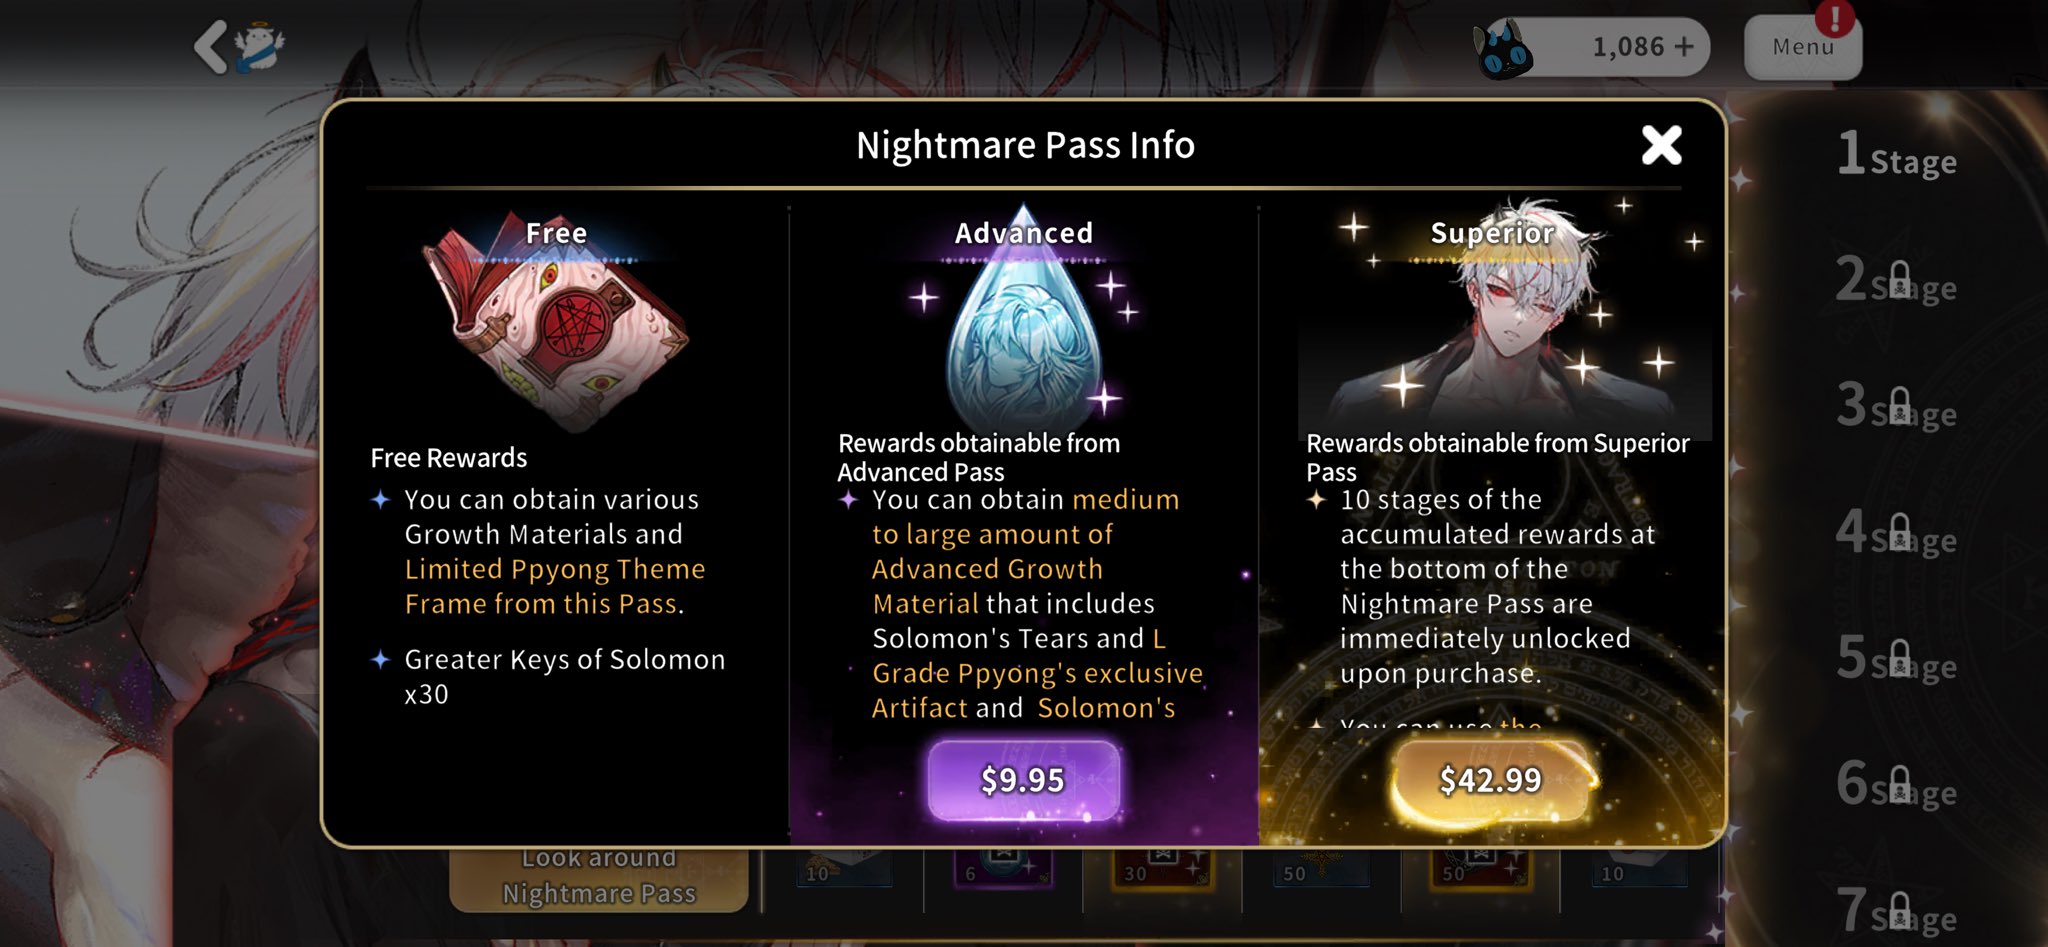
Task: Tap the Advanced pass teardrop crystal icon
Action: point(1023,320)
